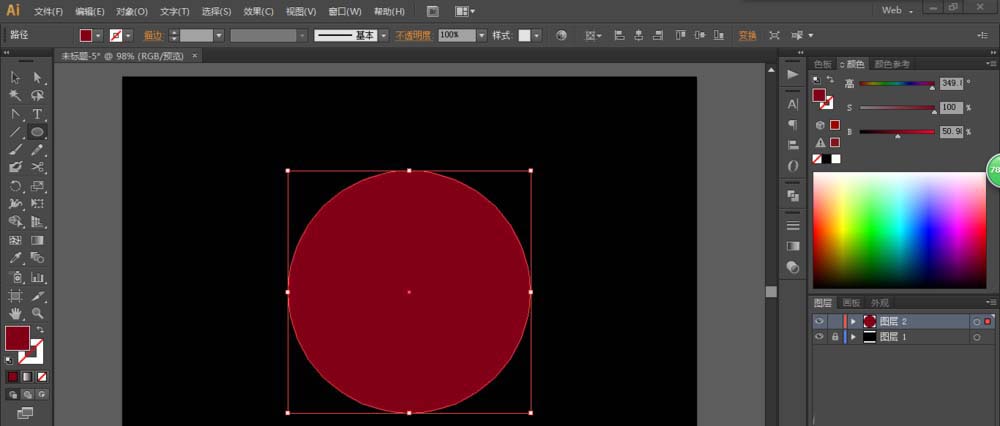
Task: Select the Scissors tool
Action: click(38, 168)
